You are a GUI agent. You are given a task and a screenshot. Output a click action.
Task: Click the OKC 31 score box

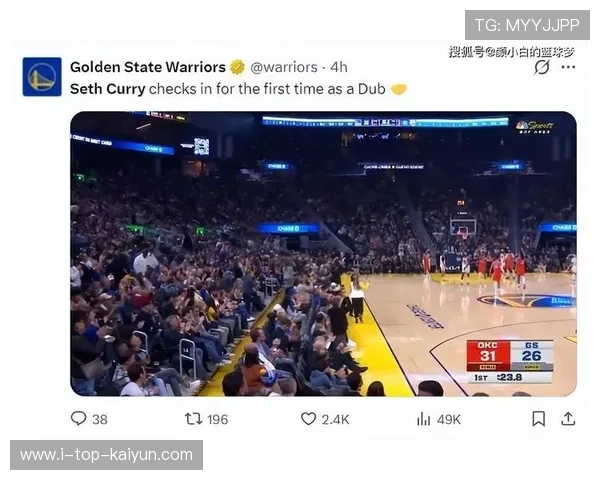(488, 355)
